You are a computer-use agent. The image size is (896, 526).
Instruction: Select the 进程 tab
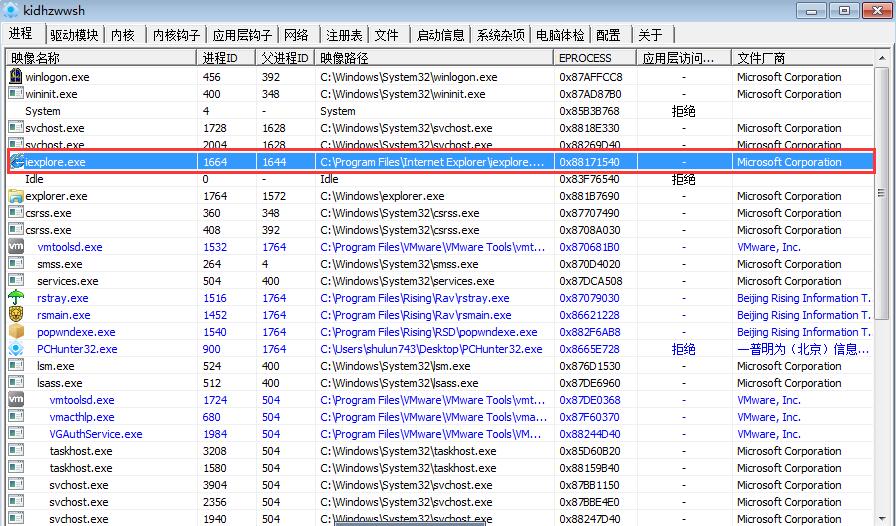(21, 33)
